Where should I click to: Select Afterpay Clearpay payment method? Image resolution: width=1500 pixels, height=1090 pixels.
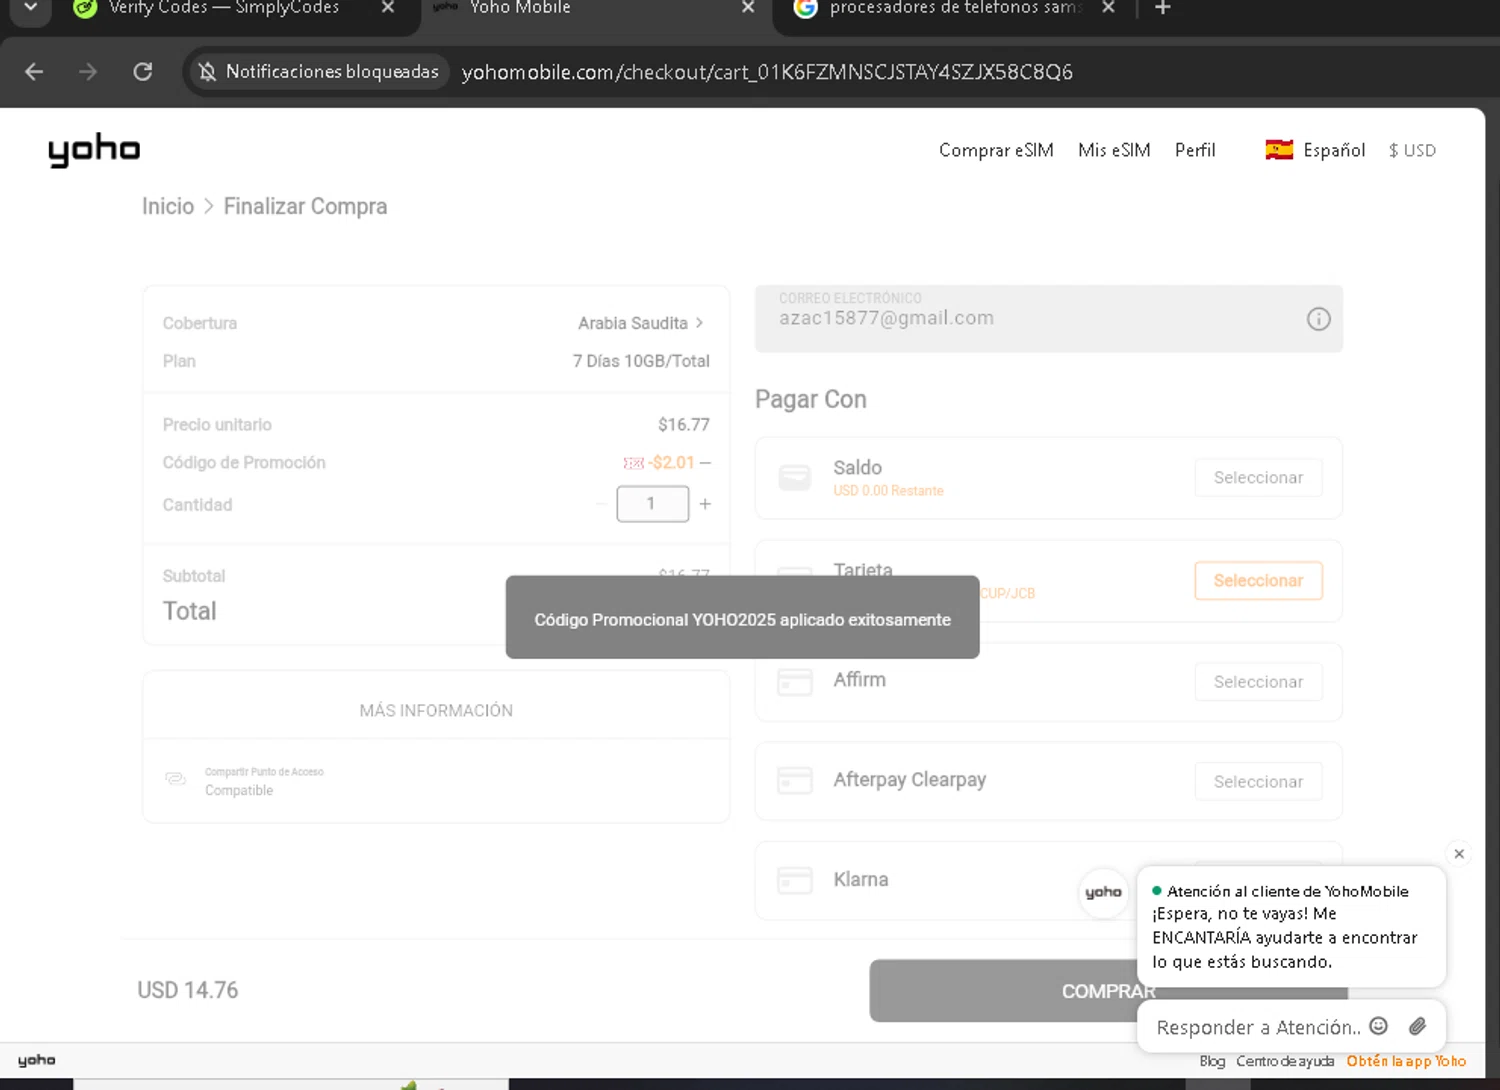pos(1258,782)
